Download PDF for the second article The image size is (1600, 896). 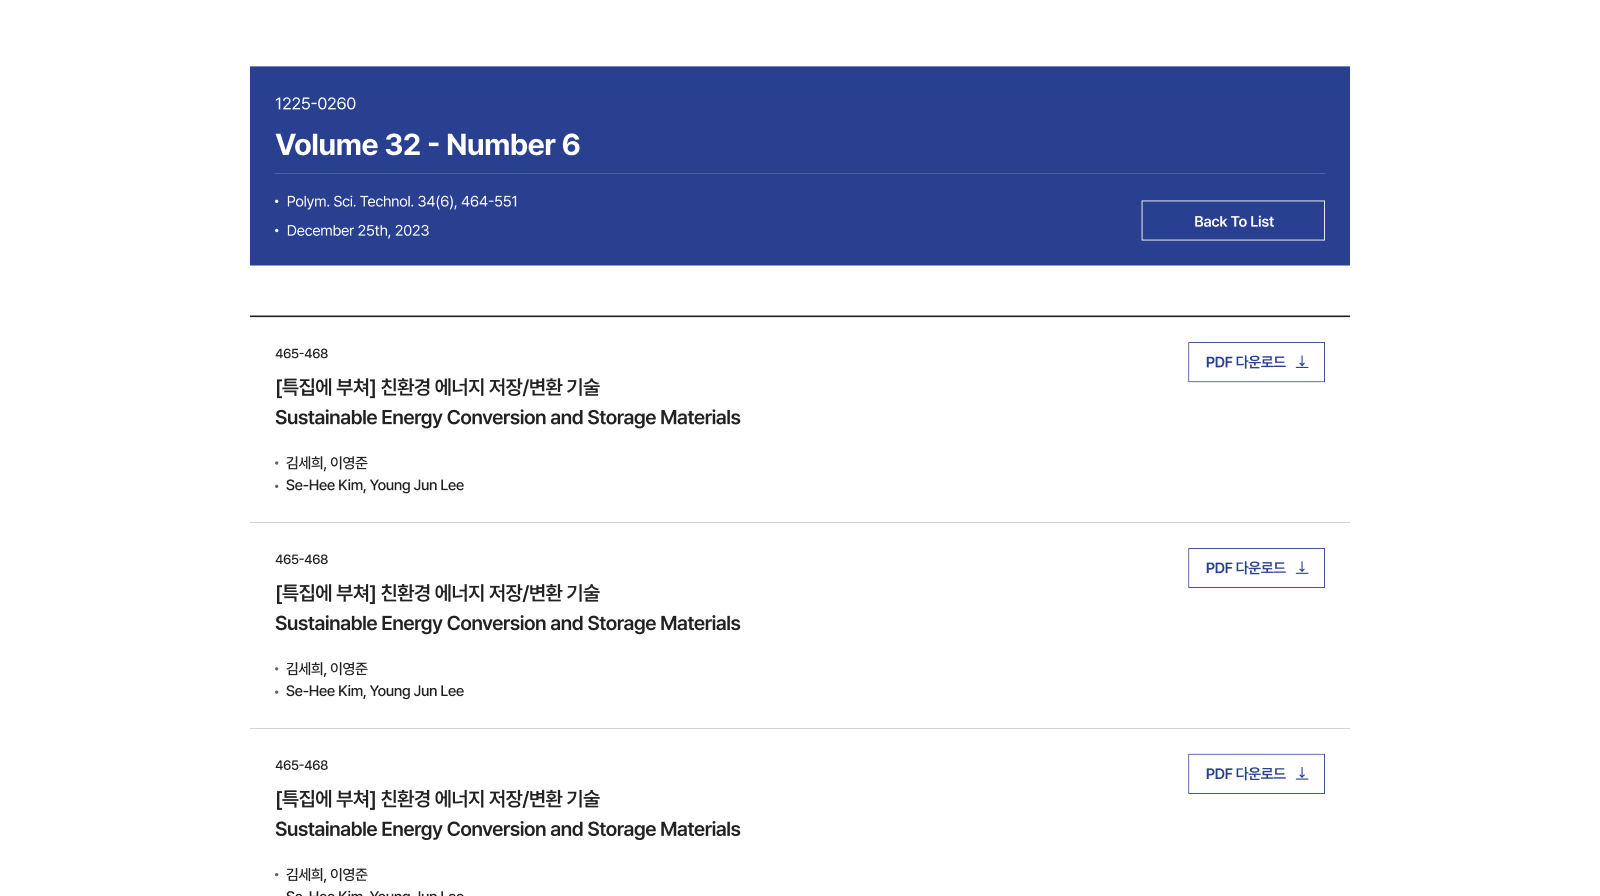tap(1256, 568)
